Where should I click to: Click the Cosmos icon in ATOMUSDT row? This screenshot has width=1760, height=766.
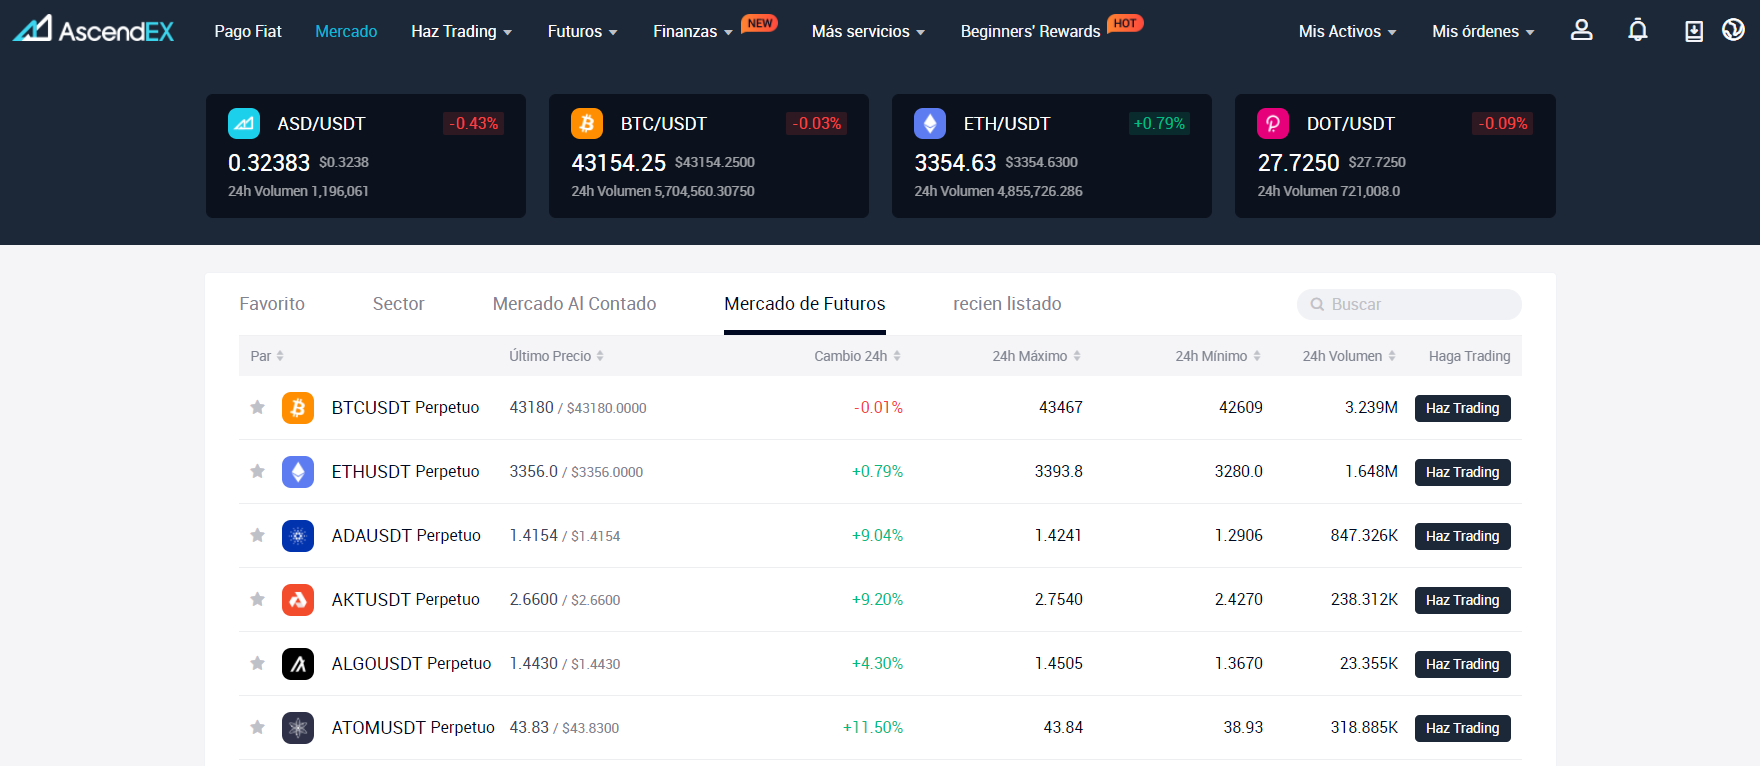pos(298,728)
